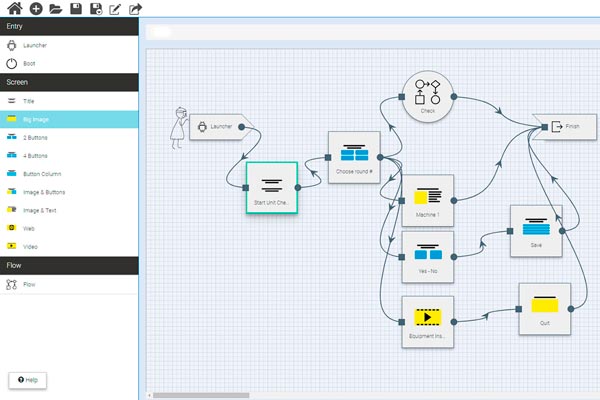Select the Launcher entry in the sidebar

pyautogui.click(x=69, y=45)
